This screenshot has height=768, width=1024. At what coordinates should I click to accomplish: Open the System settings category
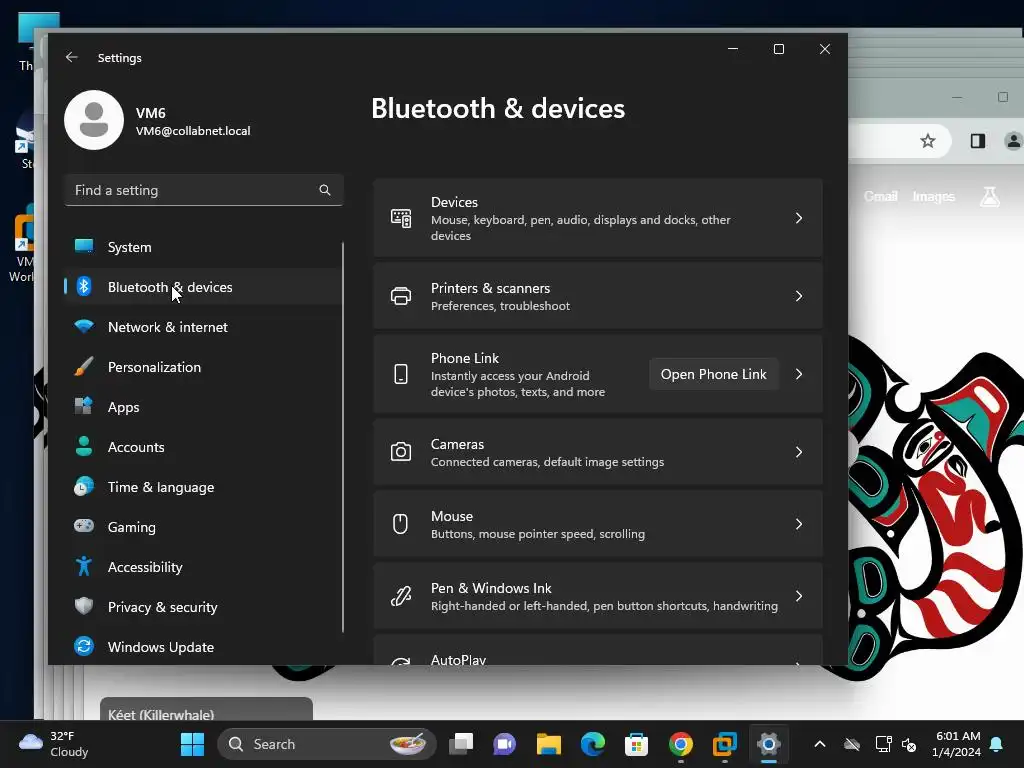coord(202,247)
